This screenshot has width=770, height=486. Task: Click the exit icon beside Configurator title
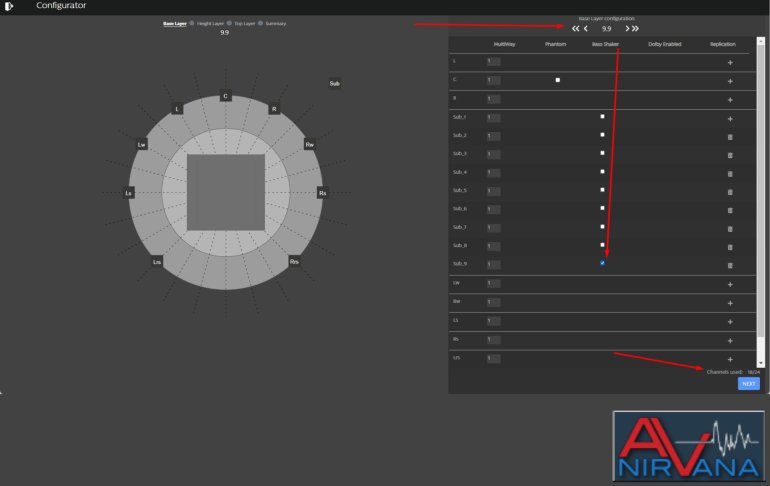[x=10, y=6]
